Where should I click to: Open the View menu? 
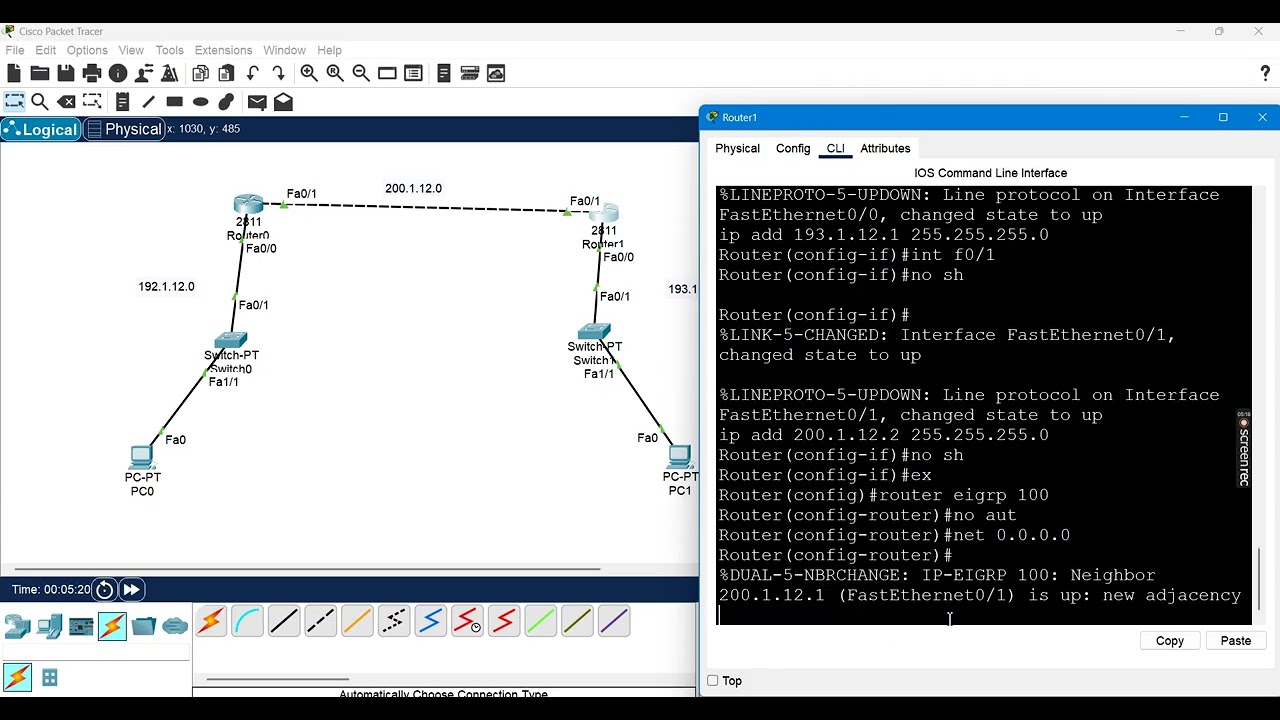[x=131, y=50]
